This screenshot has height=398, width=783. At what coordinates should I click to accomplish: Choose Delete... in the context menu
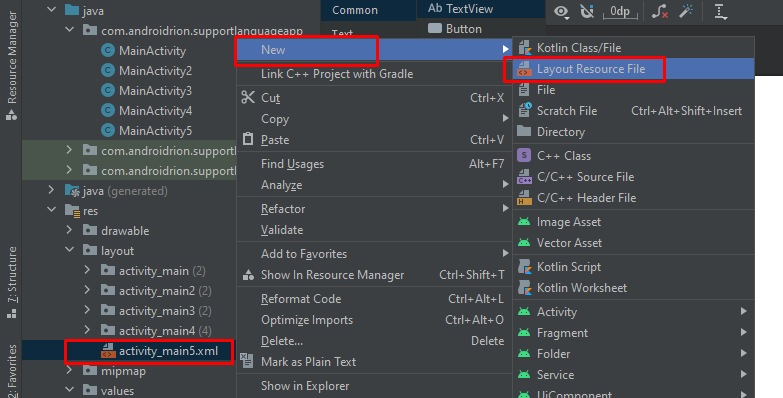374,341
